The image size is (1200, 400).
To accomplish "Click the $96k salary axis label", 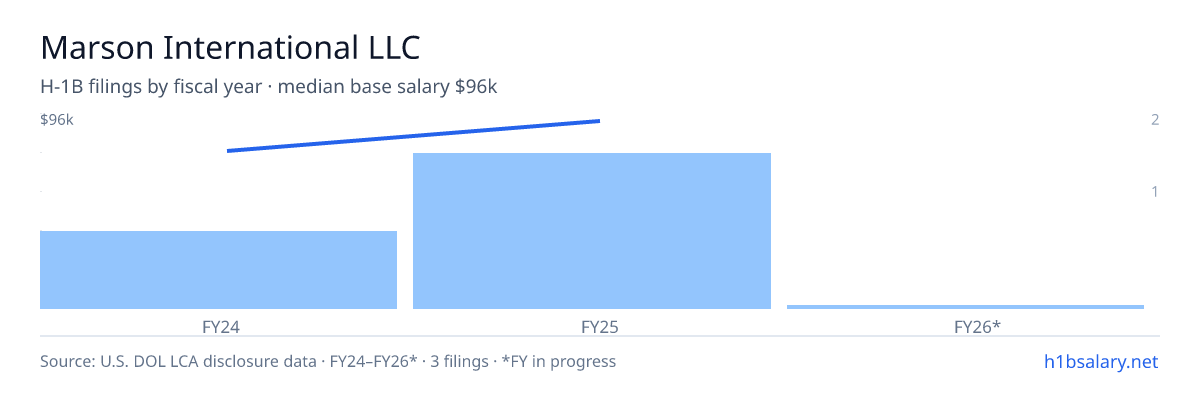I will pyautogui.click(x=57, y=120).
